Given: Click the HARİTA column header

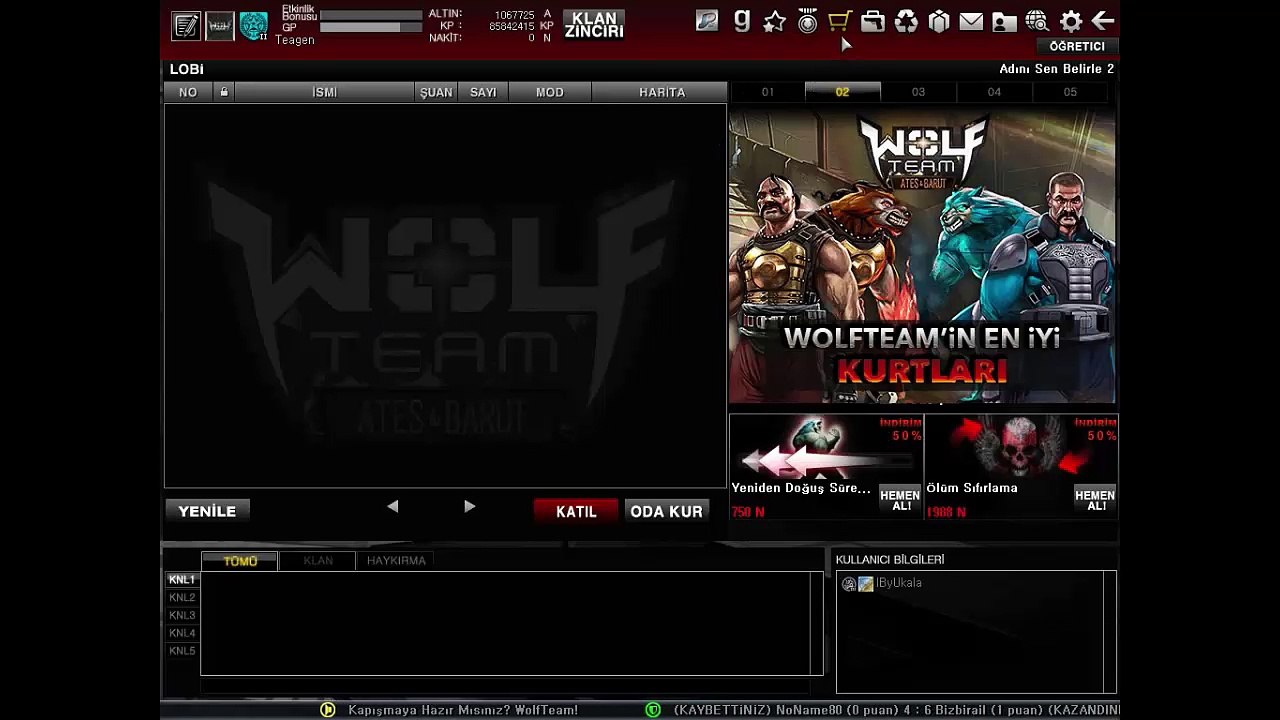Looking at the screenshot, I should pos(662,92).
